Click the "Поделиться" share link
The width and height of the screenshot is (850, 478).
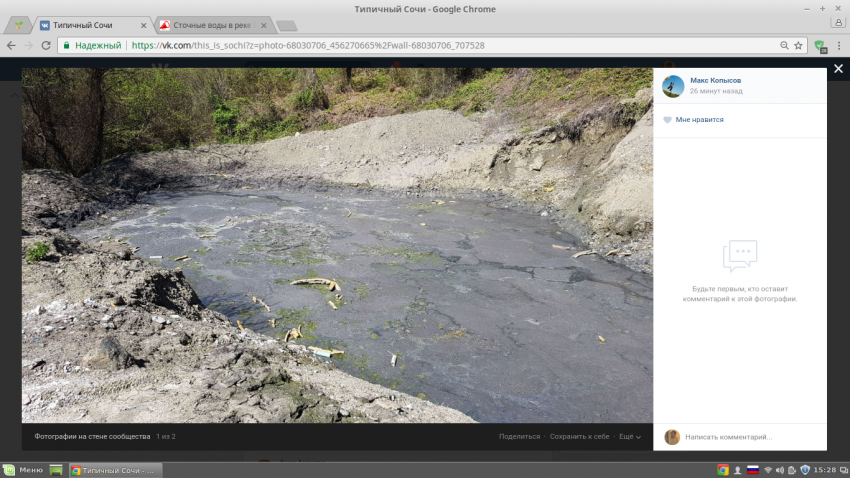click(x=519, y=437)
